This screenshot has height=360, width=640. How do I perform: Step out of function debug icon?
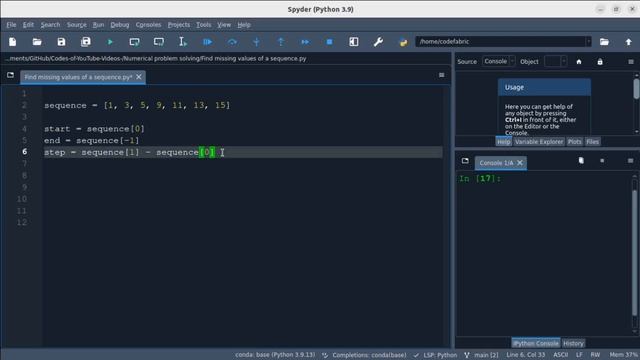(x=281, y=42)
